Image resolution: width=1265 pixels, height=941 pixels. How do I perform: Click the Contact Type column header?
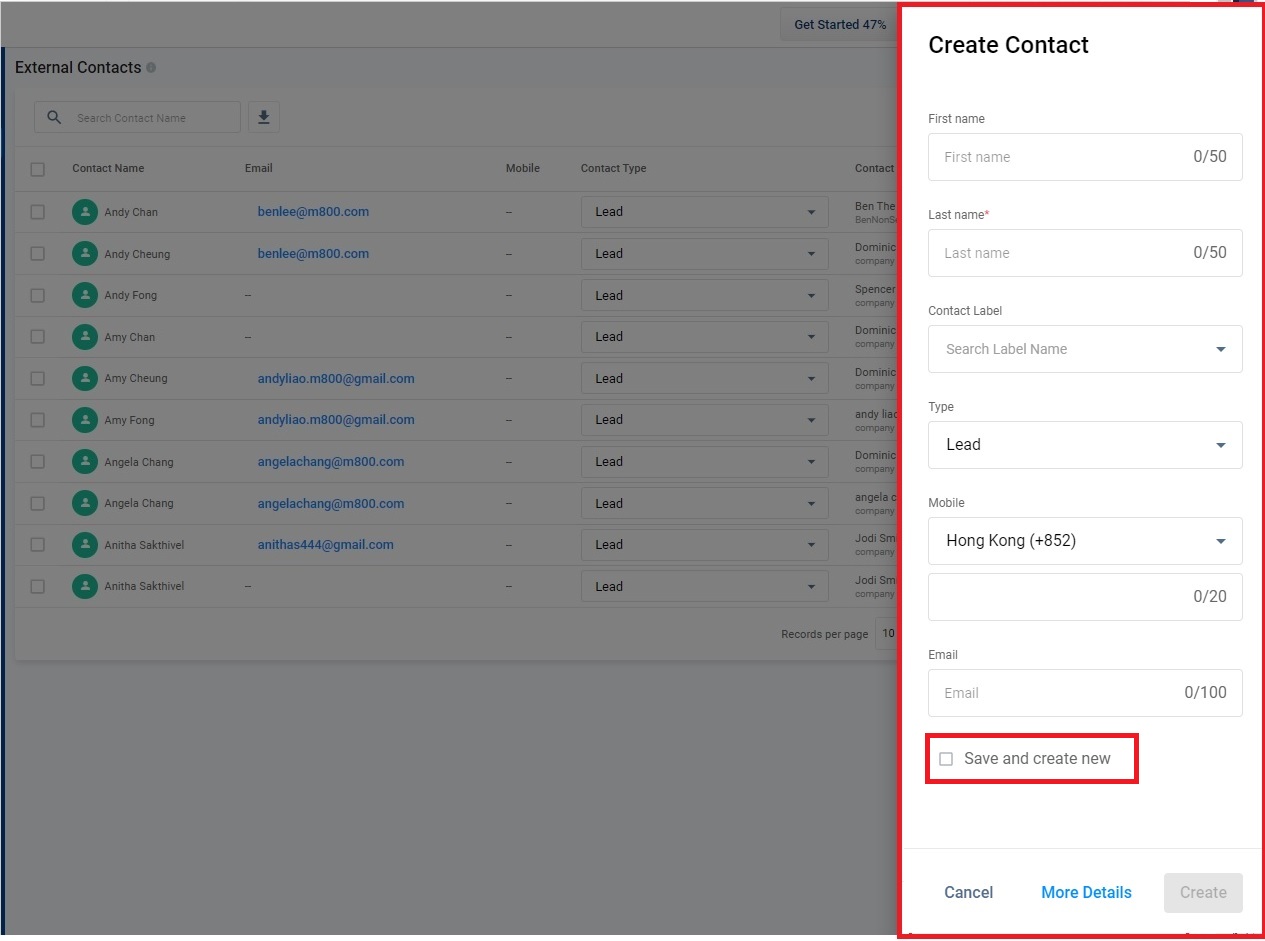[613, 168]
